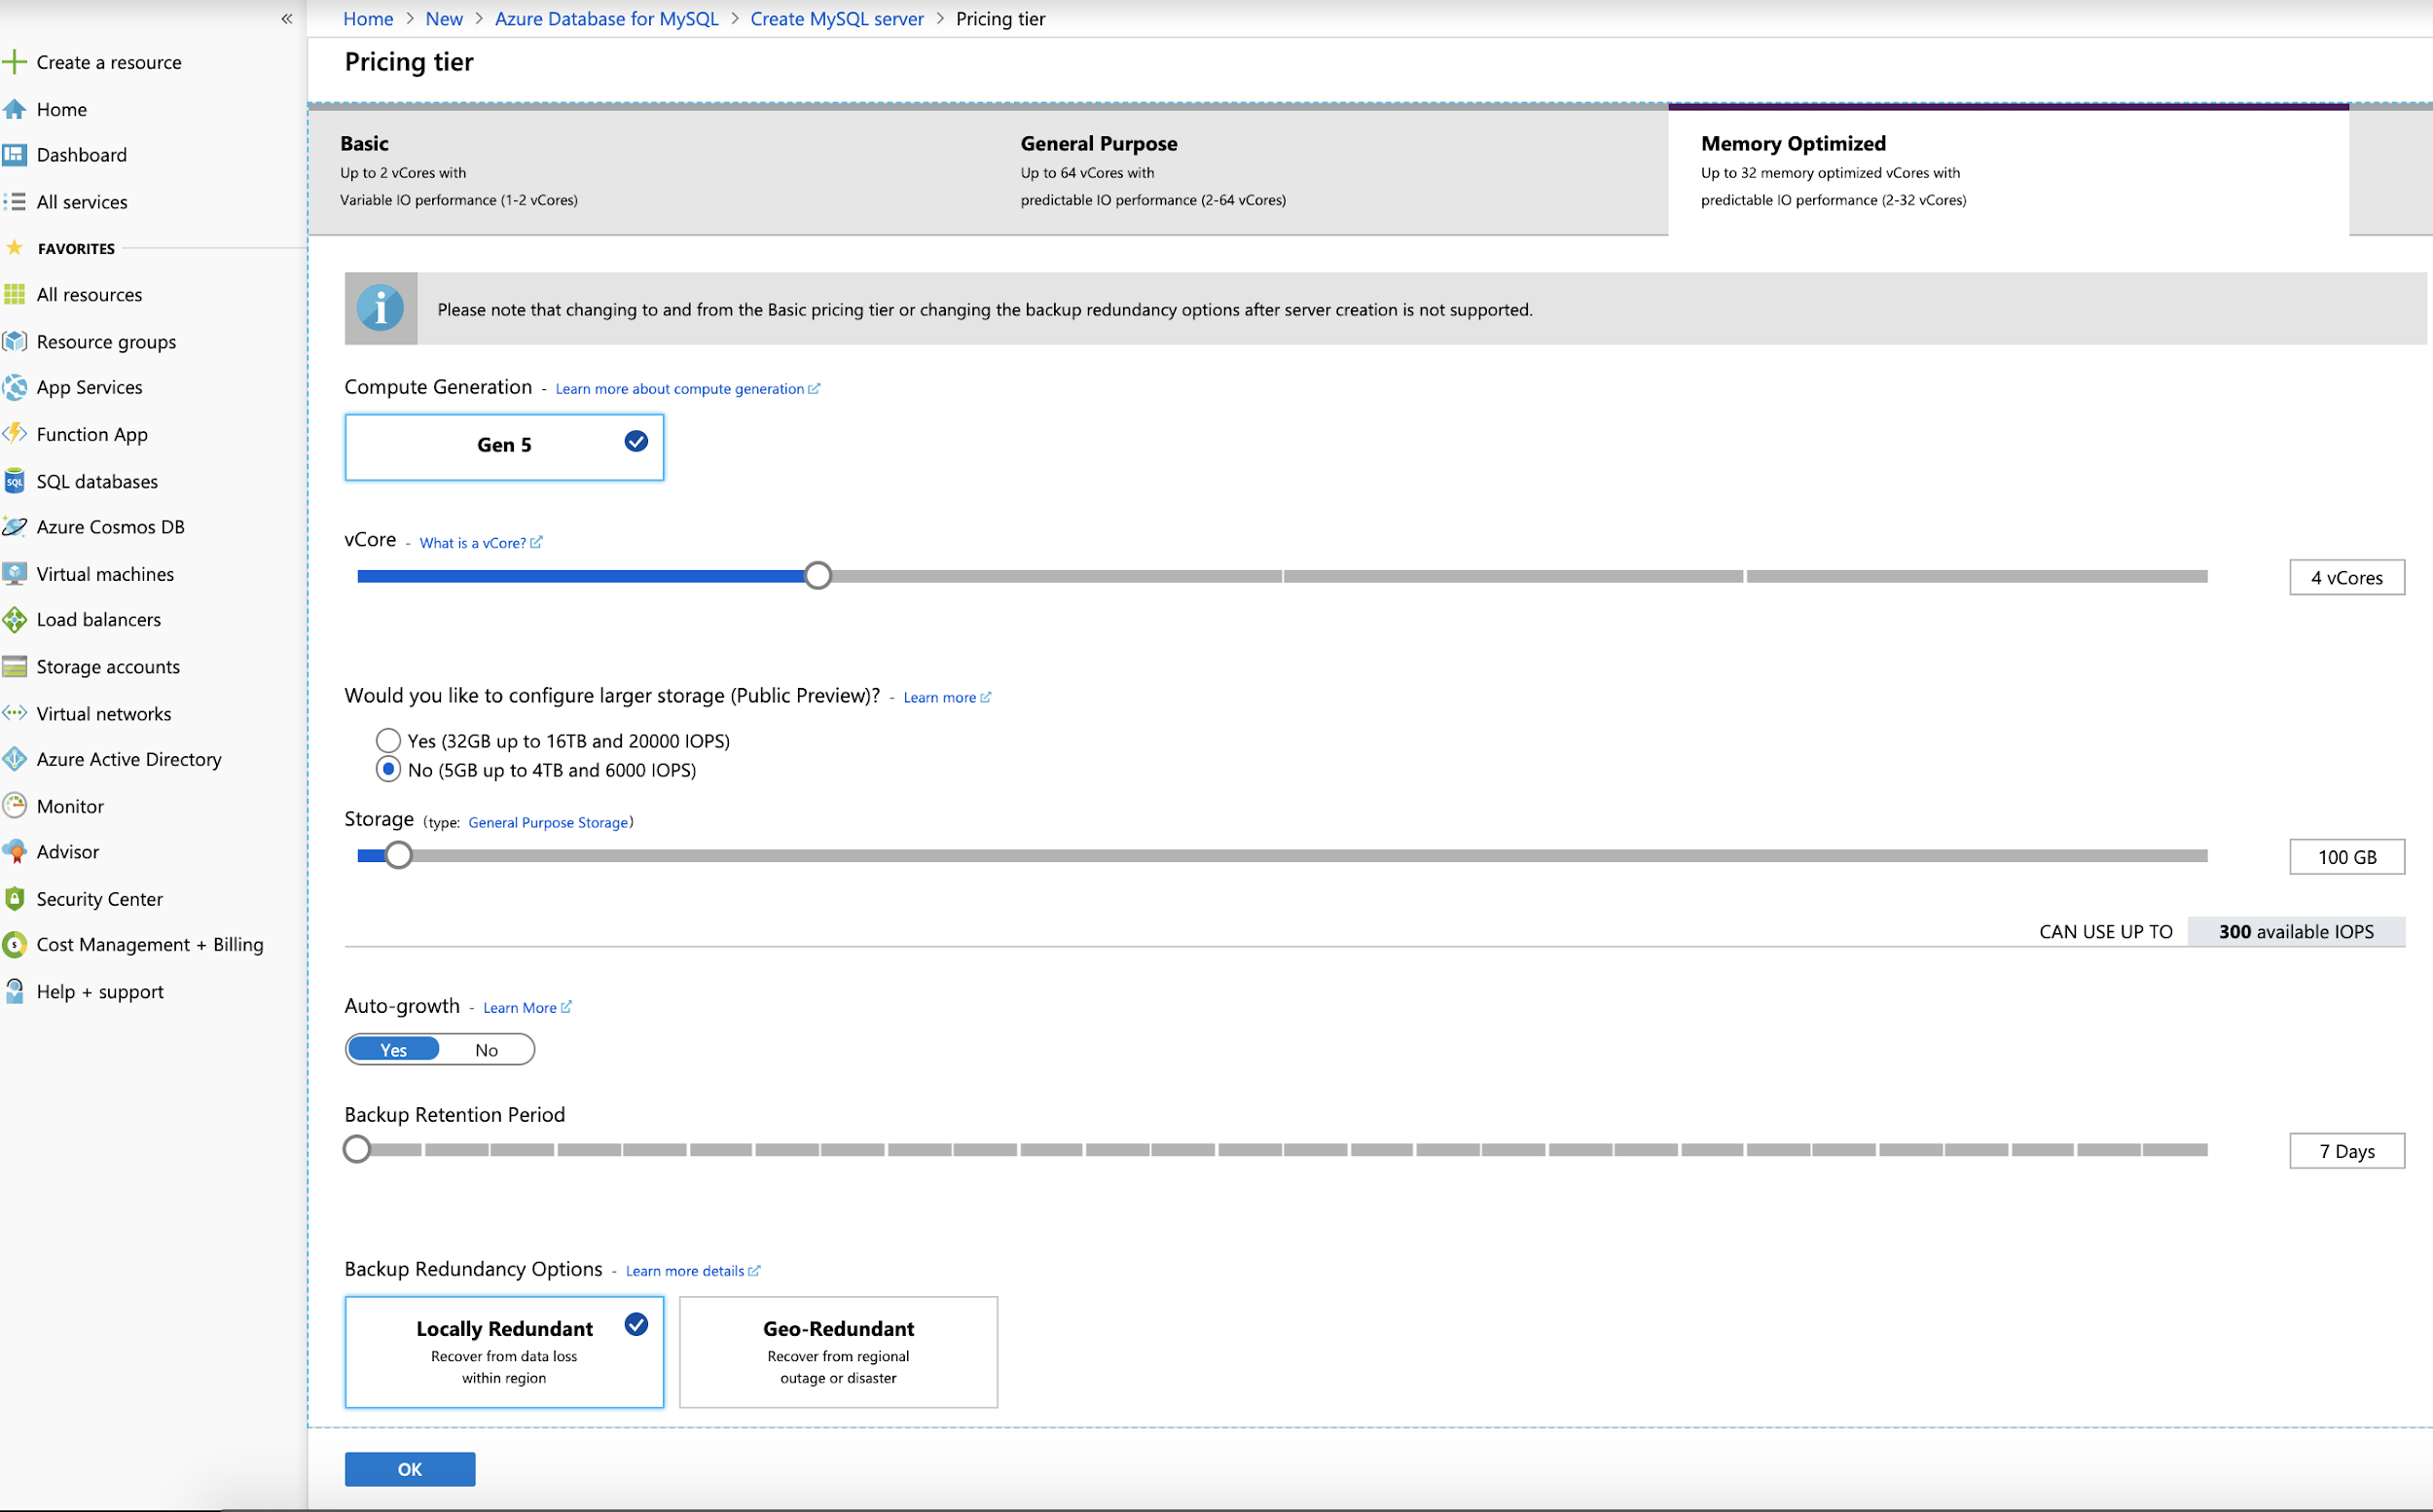Switch to the Basic pricing tier tab
The width and height of the screenshot is (2433, 1512).
pos(648,170)
